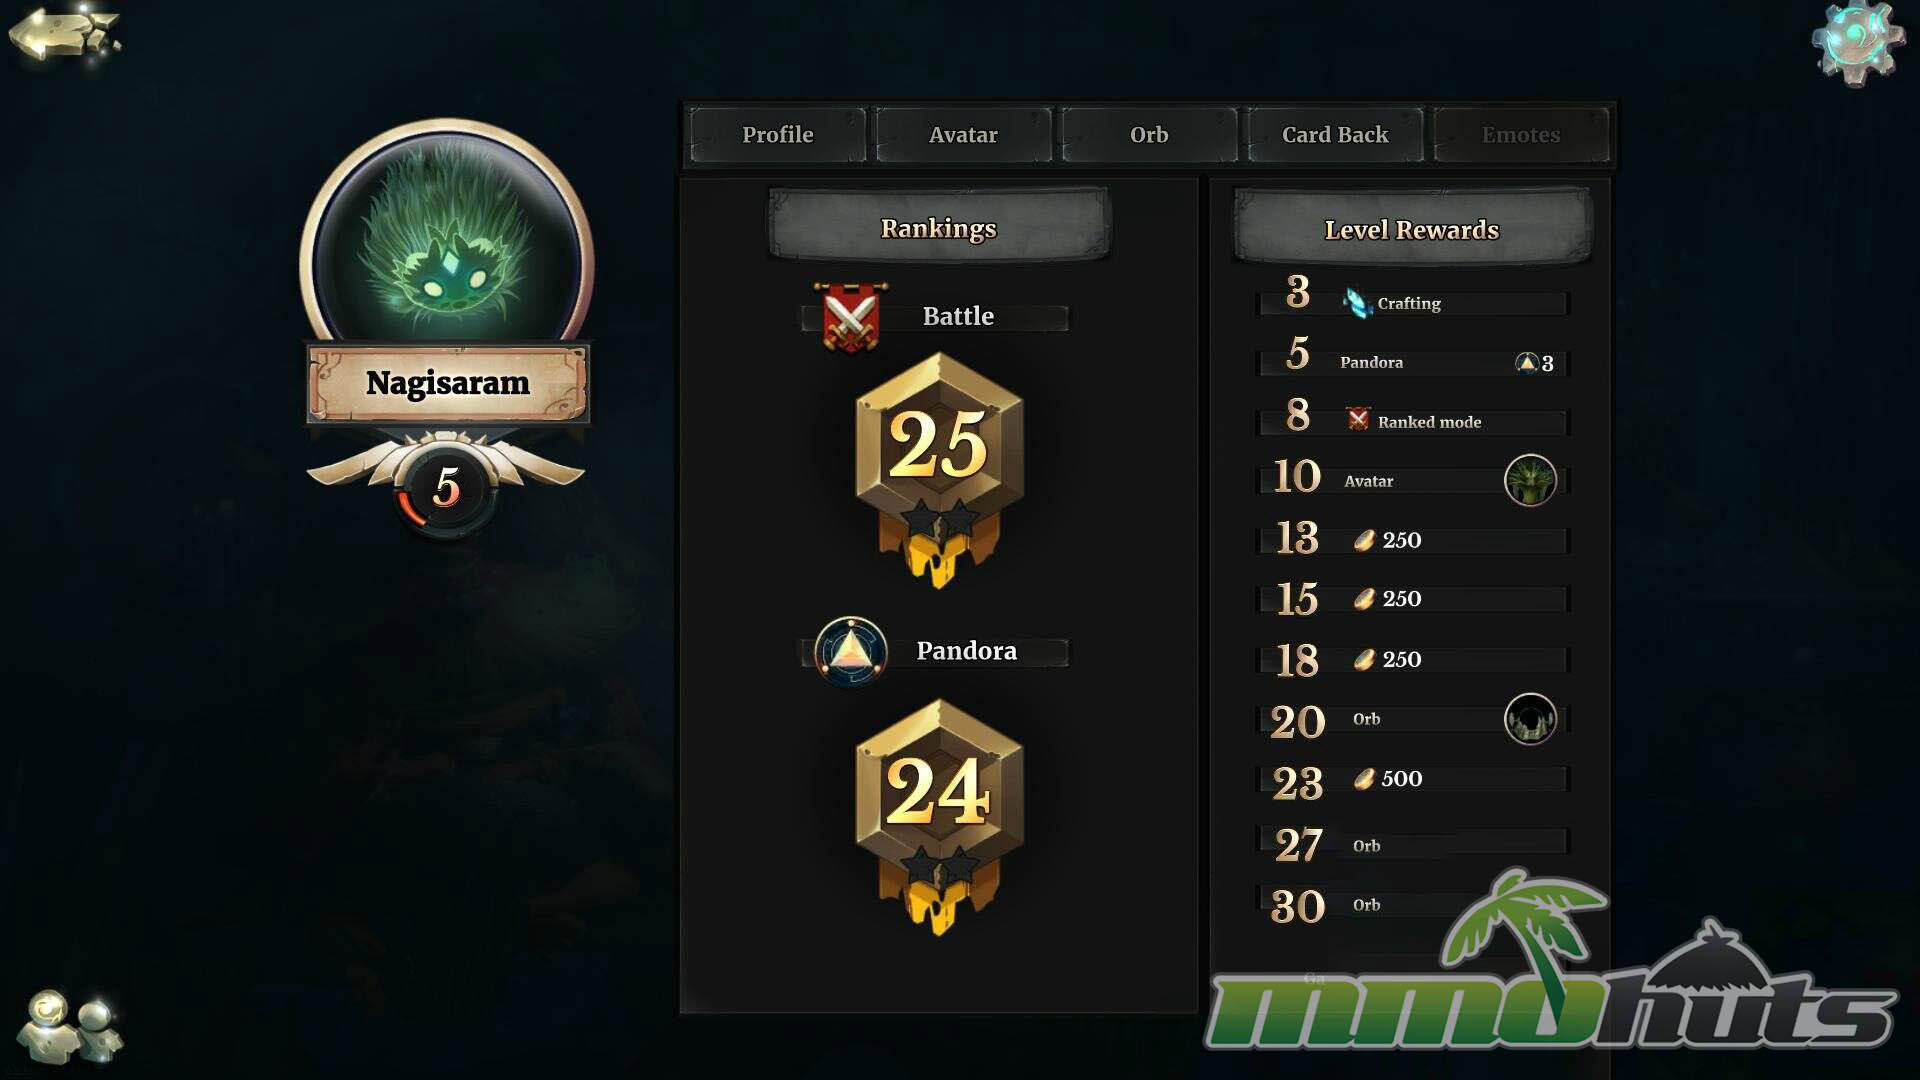The width and height of the screenshot is (1920, 1080).
Task: Click the Crafting crystal icon
Action: coord(1357,302)
